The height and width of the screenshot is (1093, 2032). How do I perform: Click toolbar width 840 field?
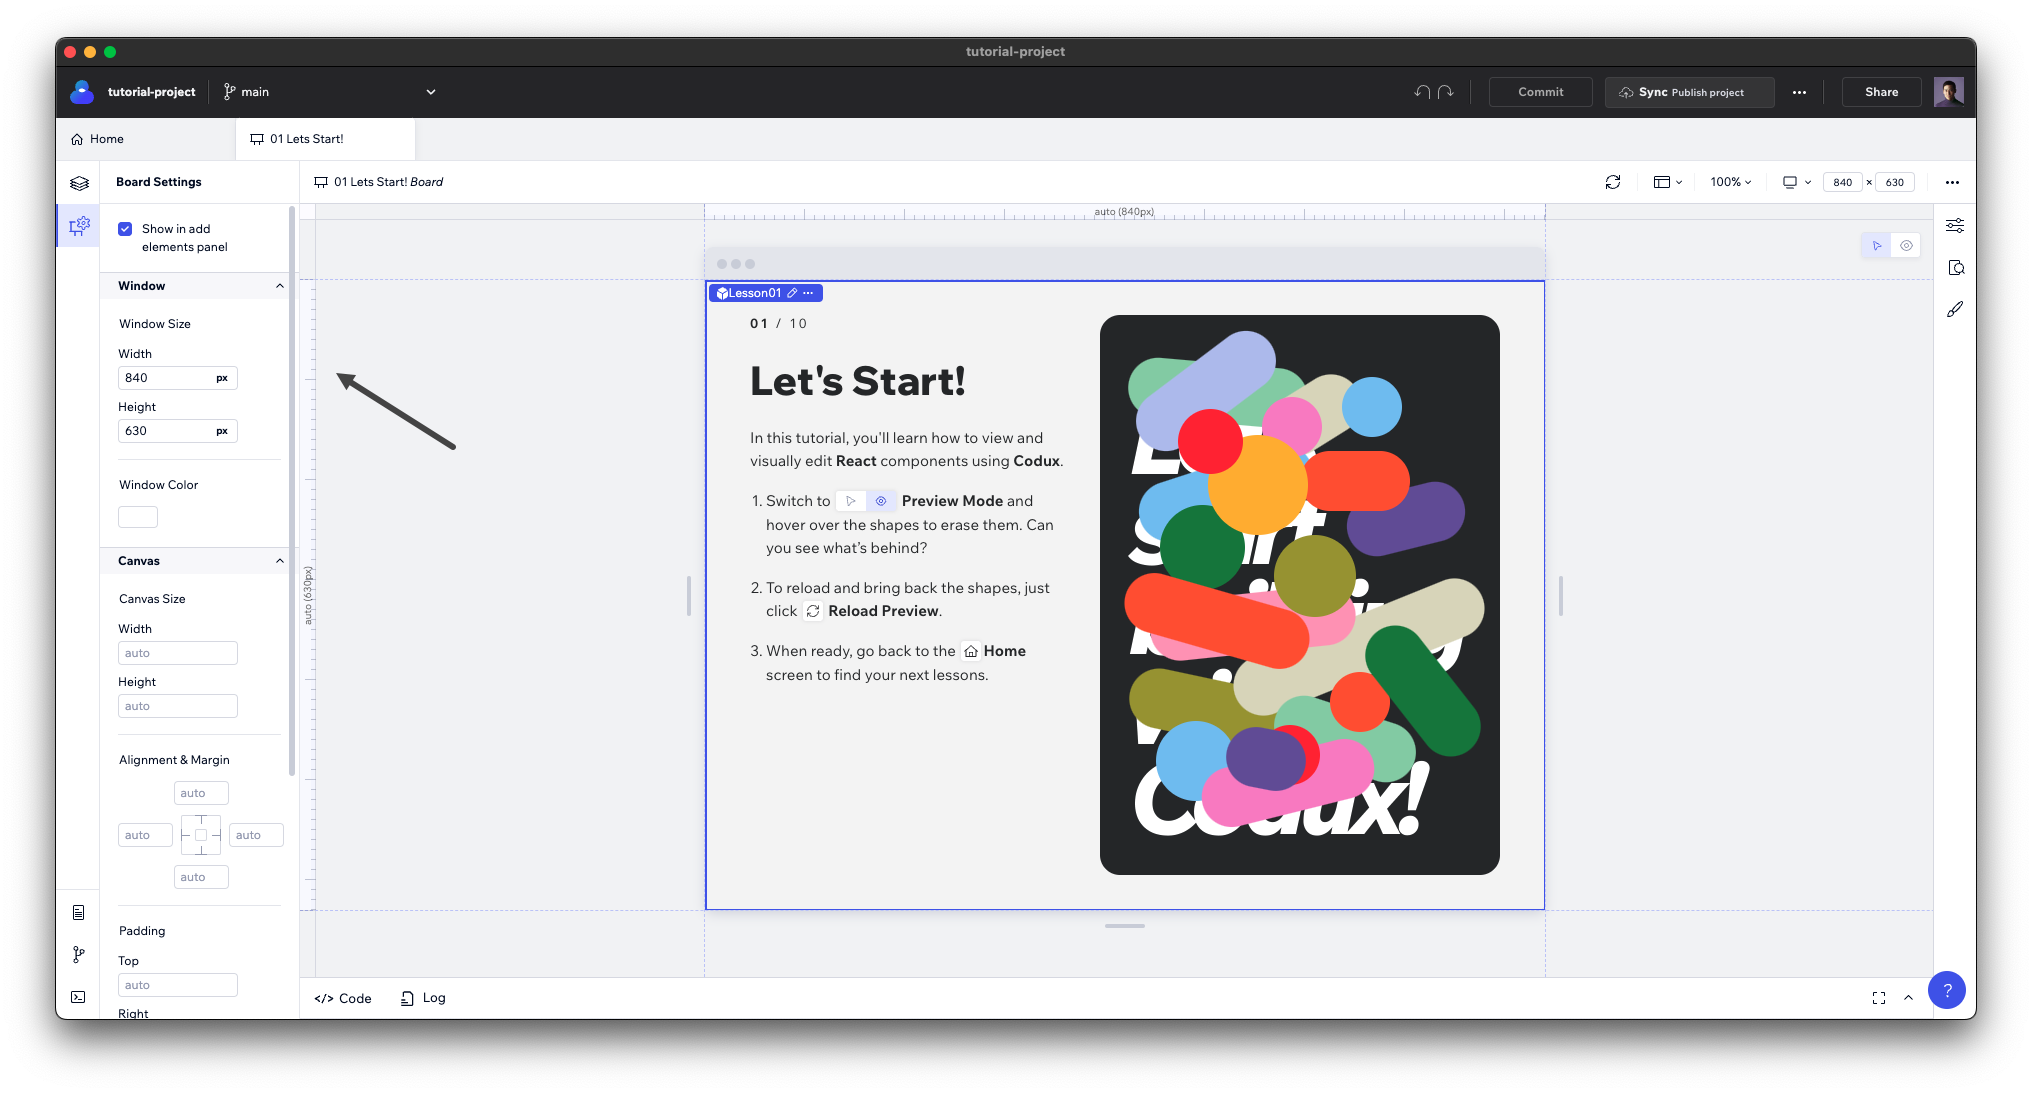click(x=1842, y=182)
